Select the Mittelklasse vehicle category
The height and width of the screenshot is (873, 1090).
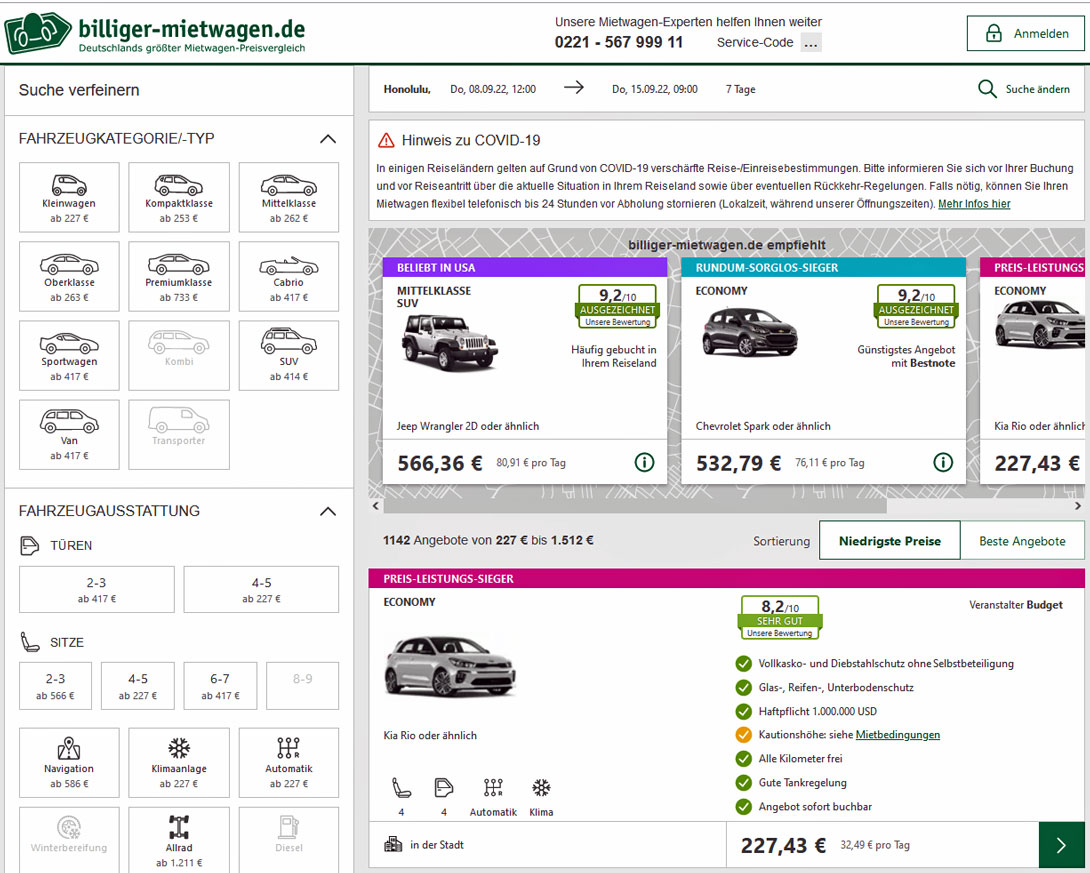coord(288,197)
